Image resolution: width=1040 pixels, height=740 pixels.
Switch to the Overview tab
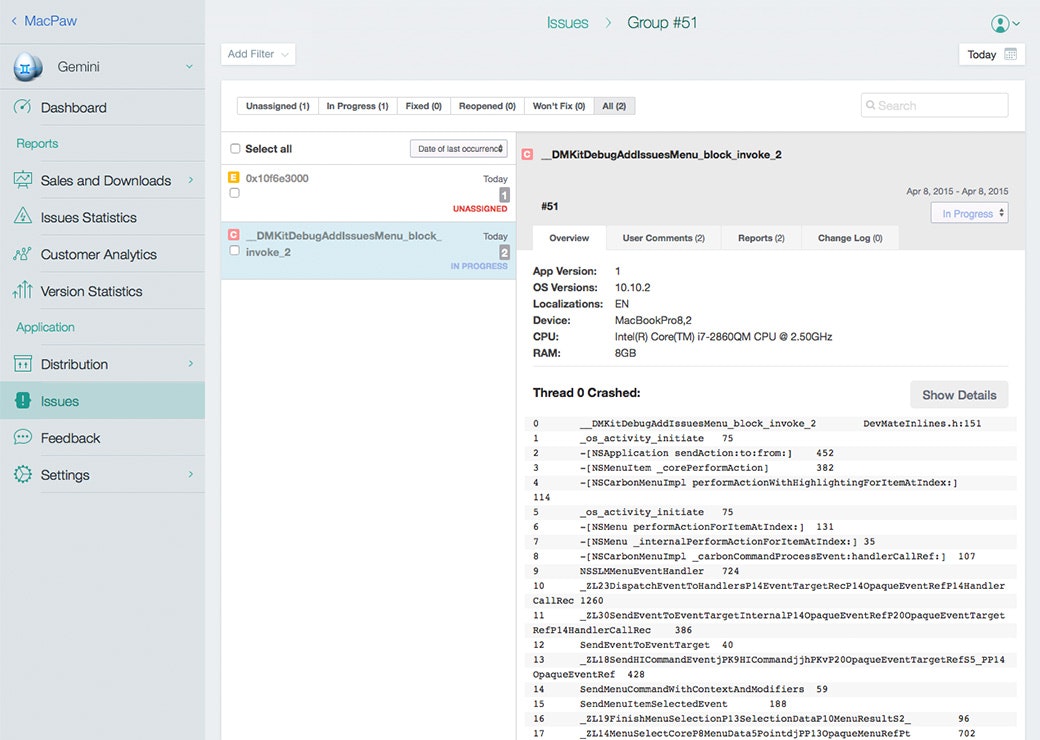tap(569, 238)
